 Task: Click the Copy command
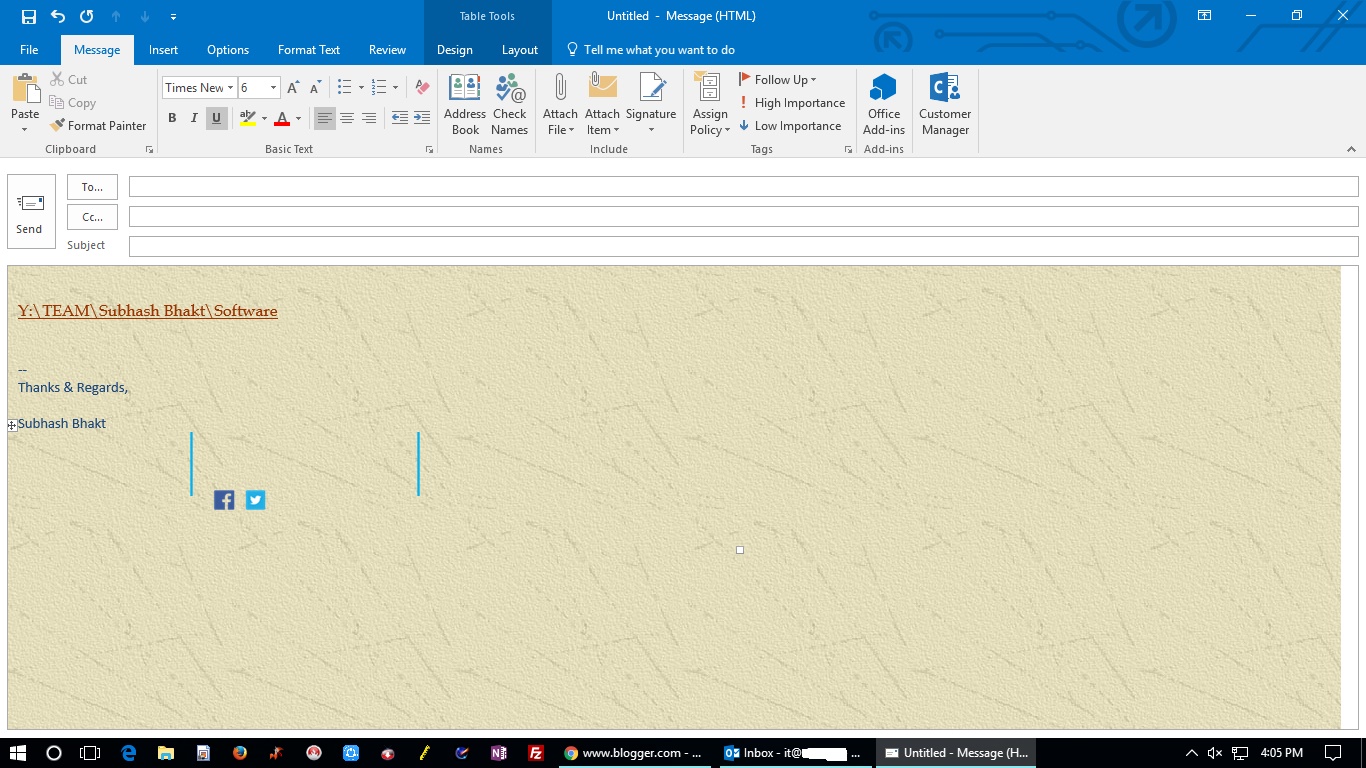[72, 103]
